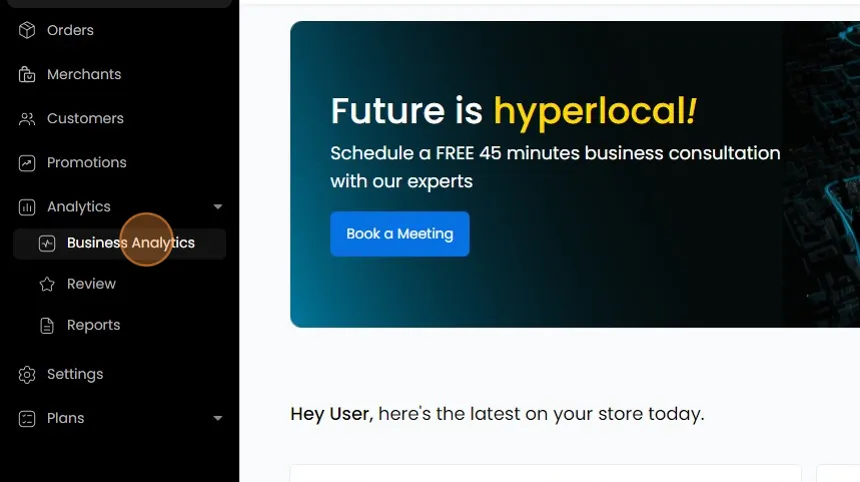This screenshot has width=860, height=482.
Task: Click the Merchants shopping bag icon
Action: [27, 75]
